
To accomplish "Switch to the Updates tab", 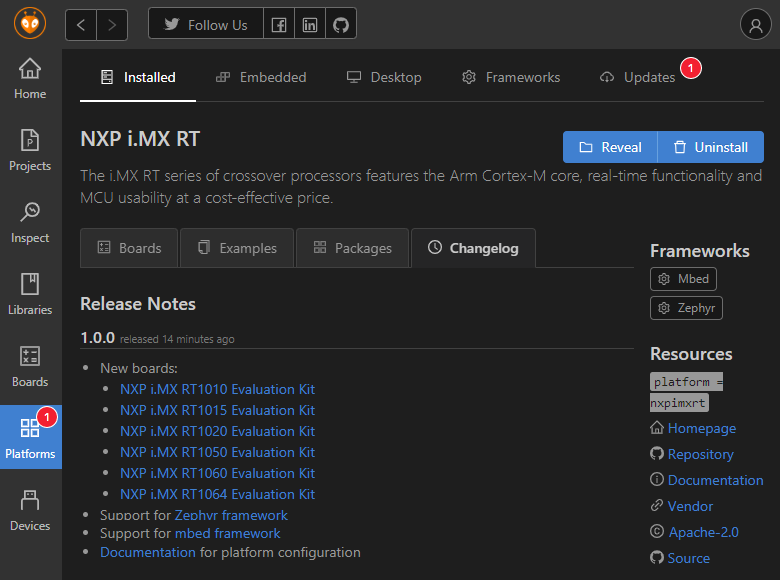I will click(638, 77).
